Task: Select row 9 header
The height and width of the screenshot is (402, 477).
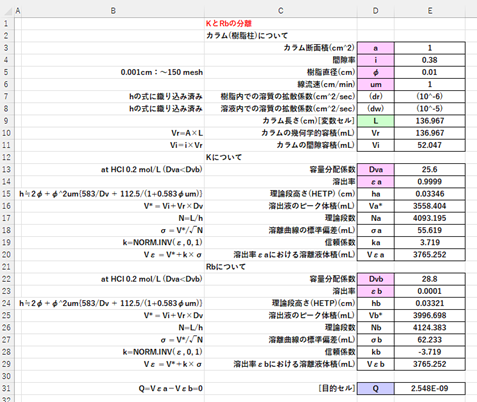Action: 7,121
